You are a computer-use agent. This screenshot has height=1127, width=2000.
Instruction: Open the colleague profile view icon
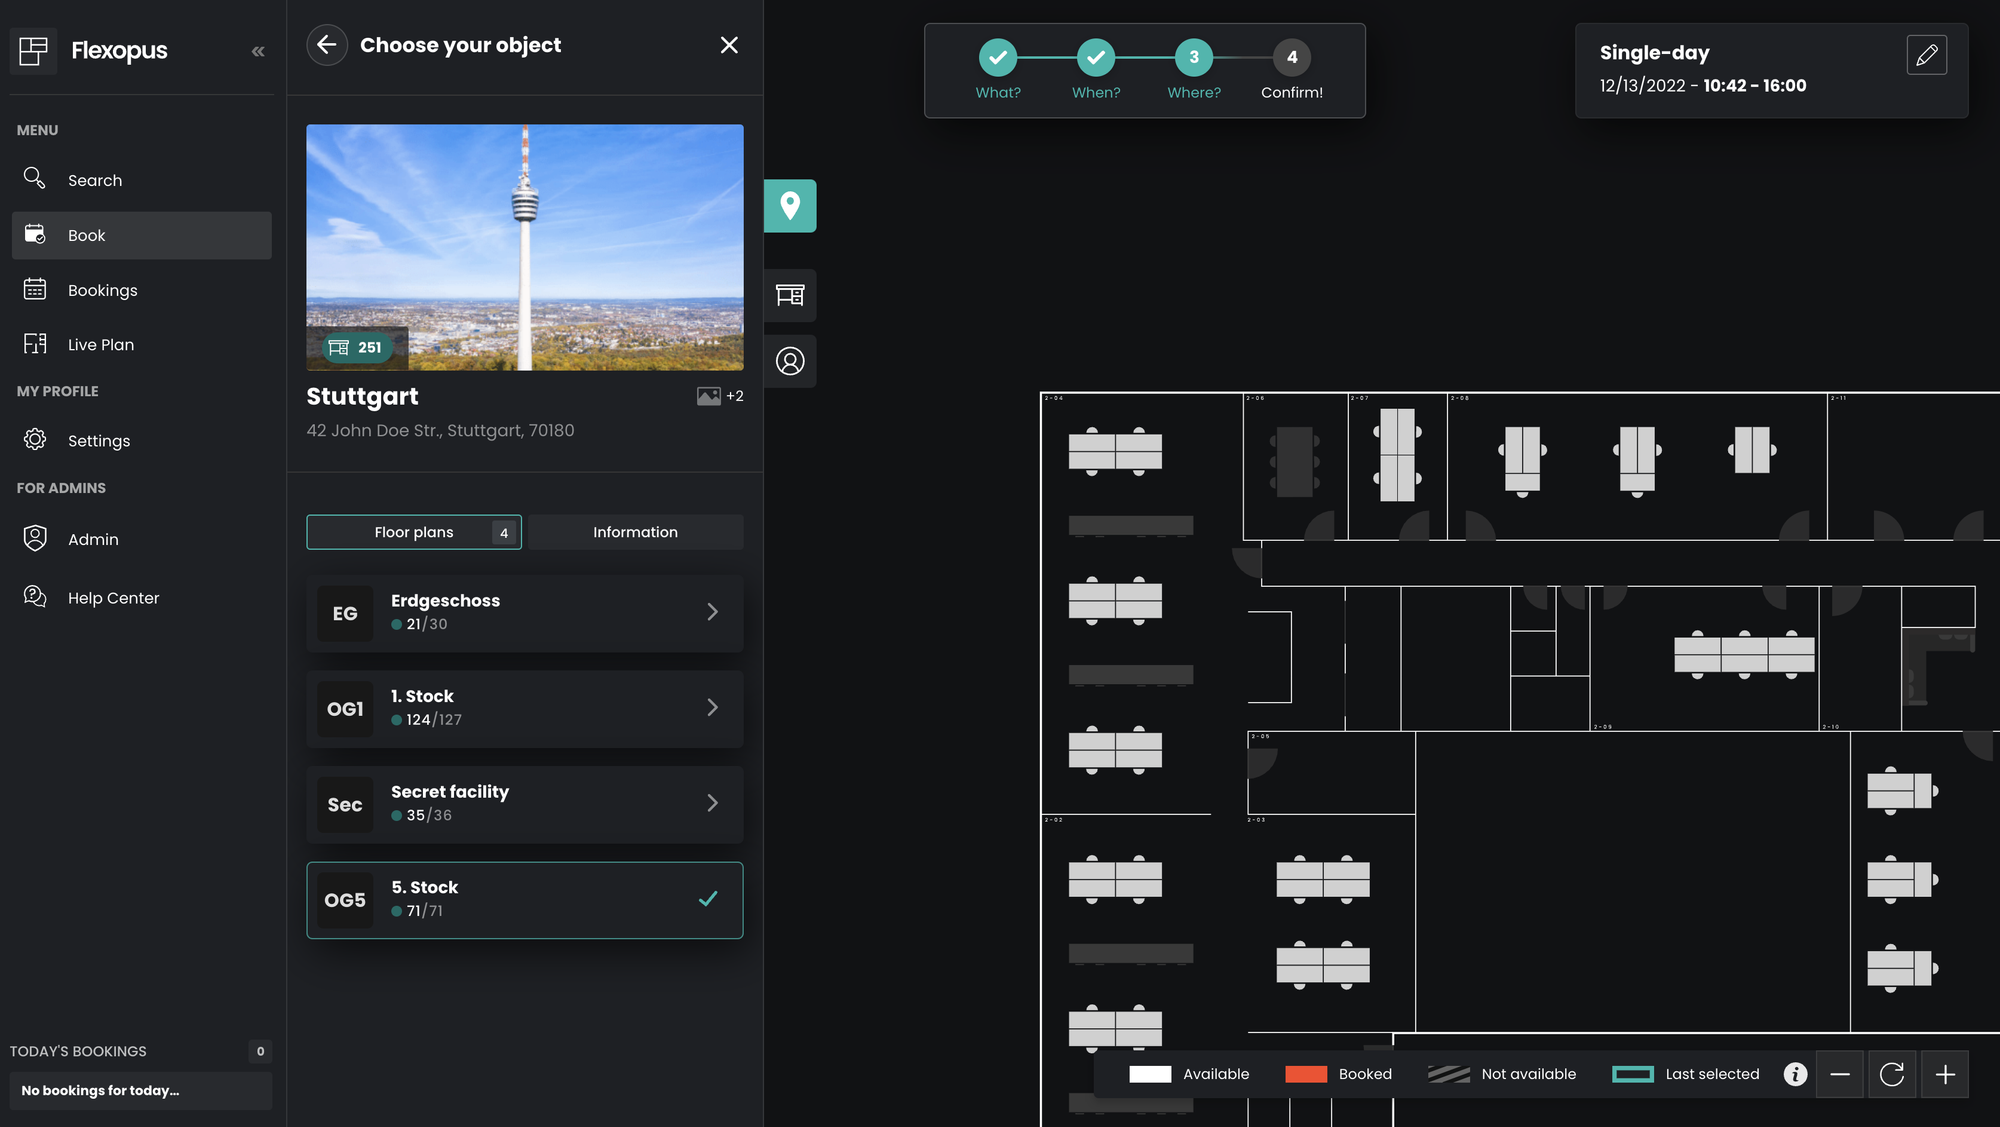pos(790,361)
